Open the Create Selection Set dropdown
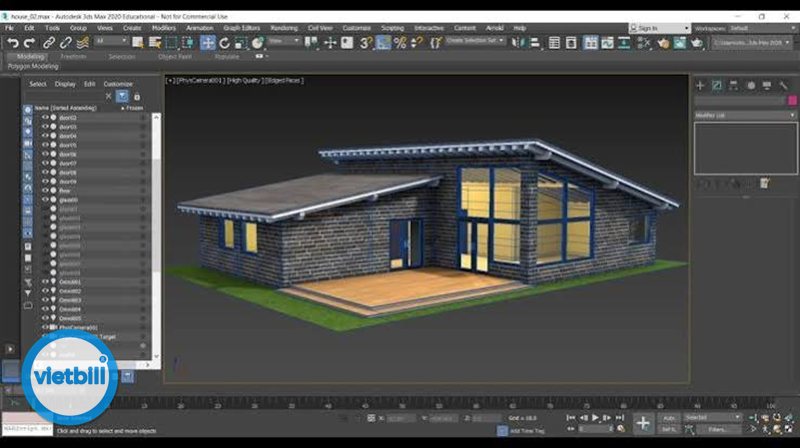The height and width of the screenshot is (448, 800). [x=475, y=41]
